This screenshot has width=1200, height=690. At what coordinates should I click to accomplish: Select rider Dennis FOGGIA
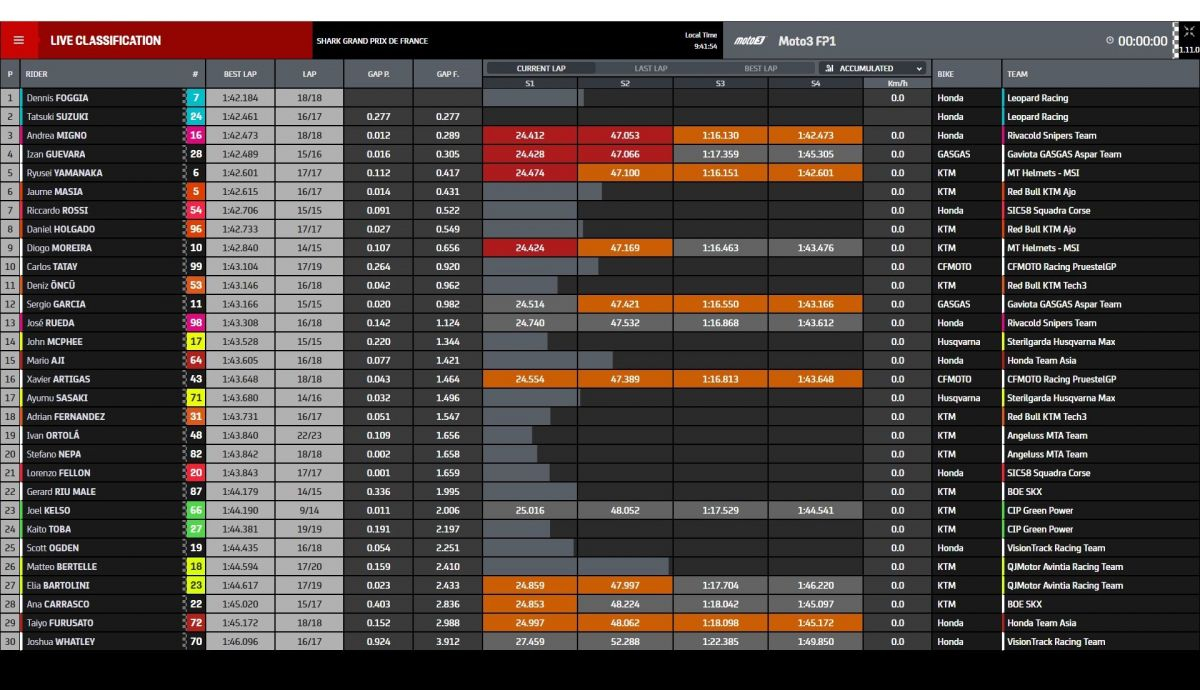pos(57,98)
